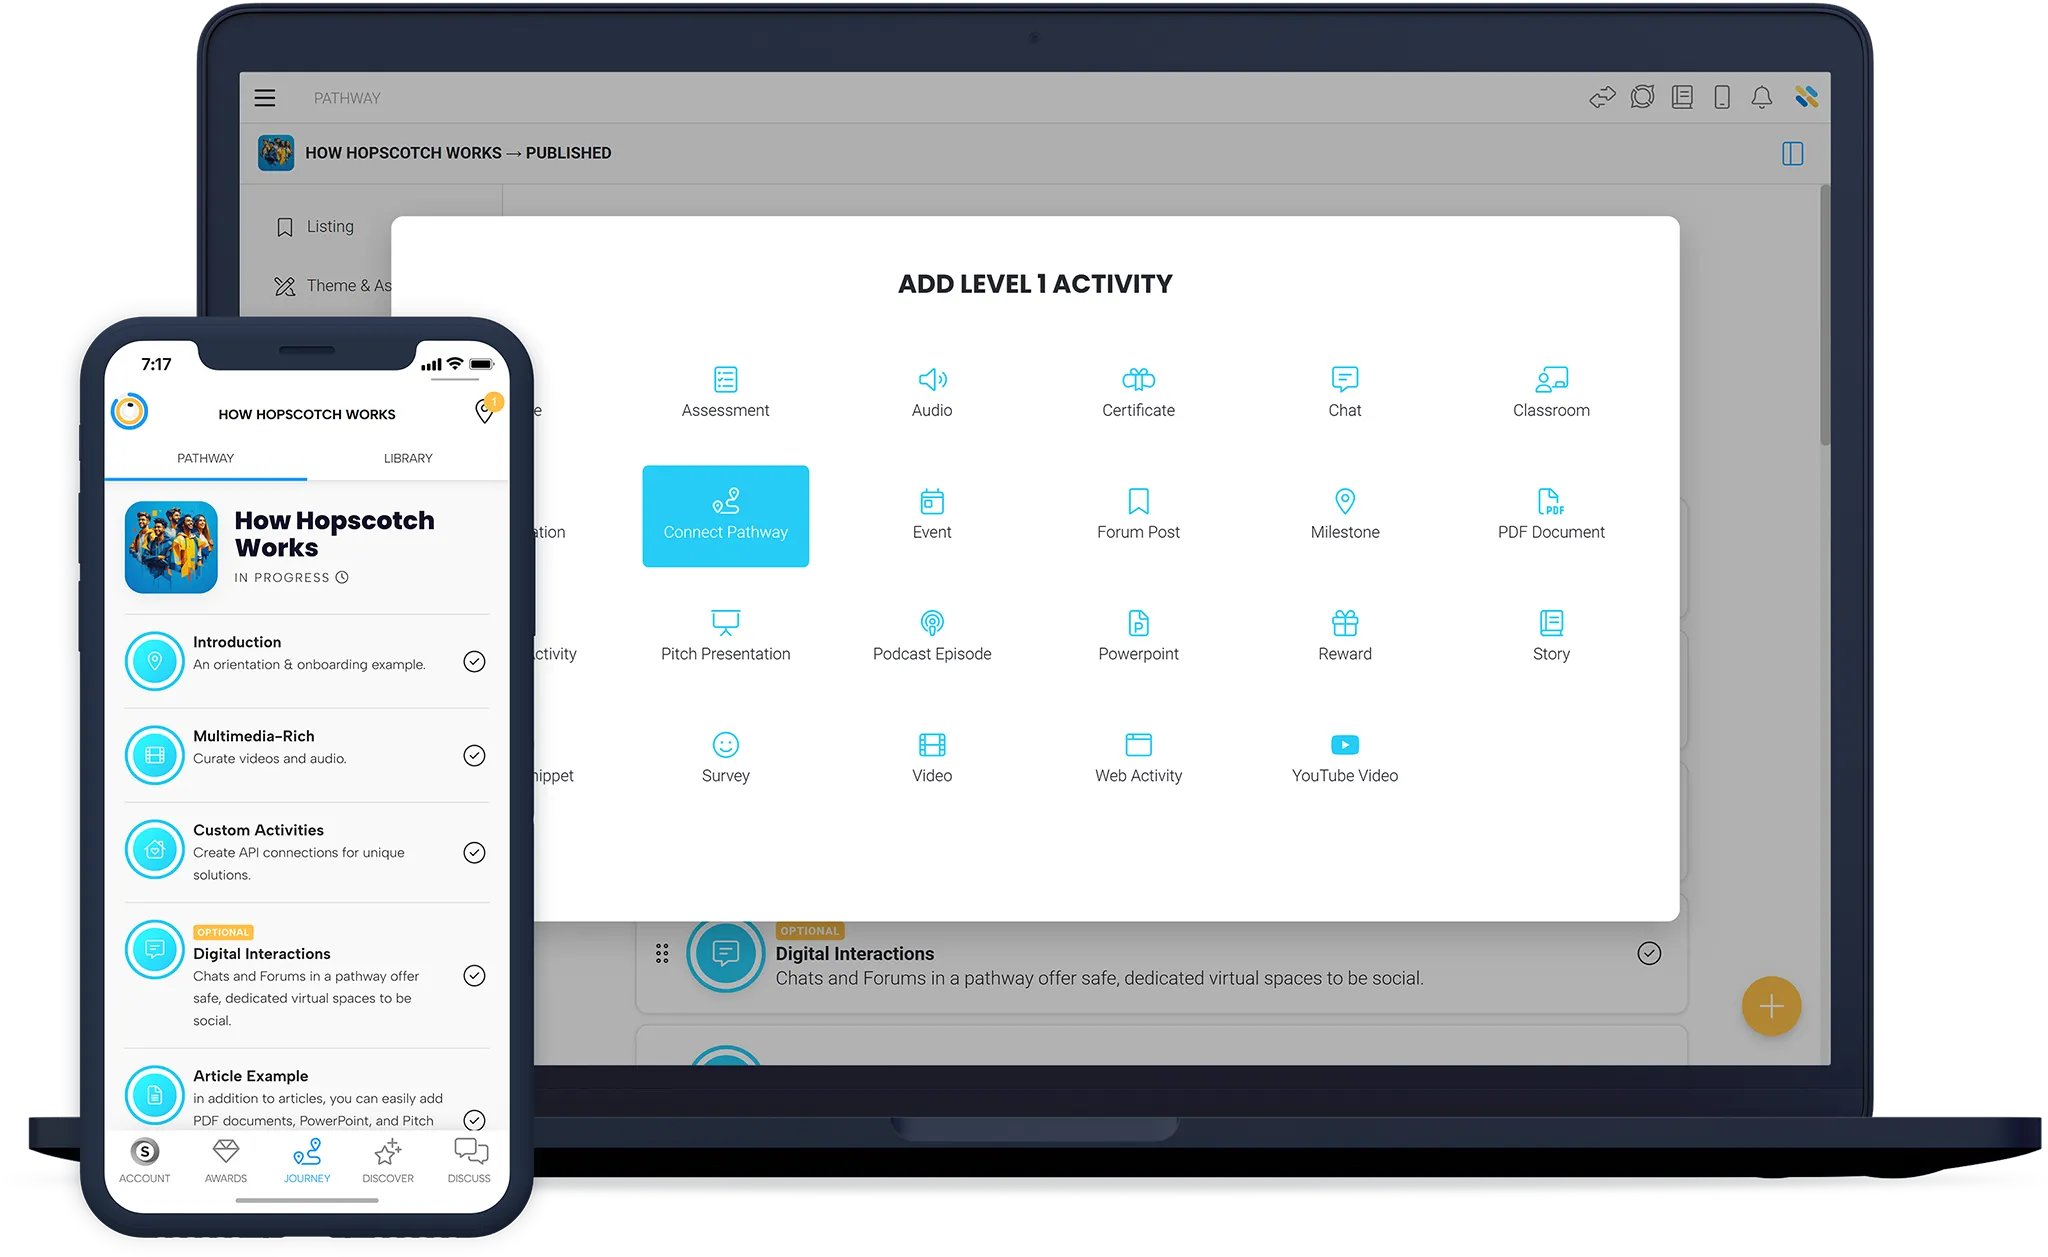Open the Multimedia-Rich activity on phone
2048x1257 pixels.
307,755
